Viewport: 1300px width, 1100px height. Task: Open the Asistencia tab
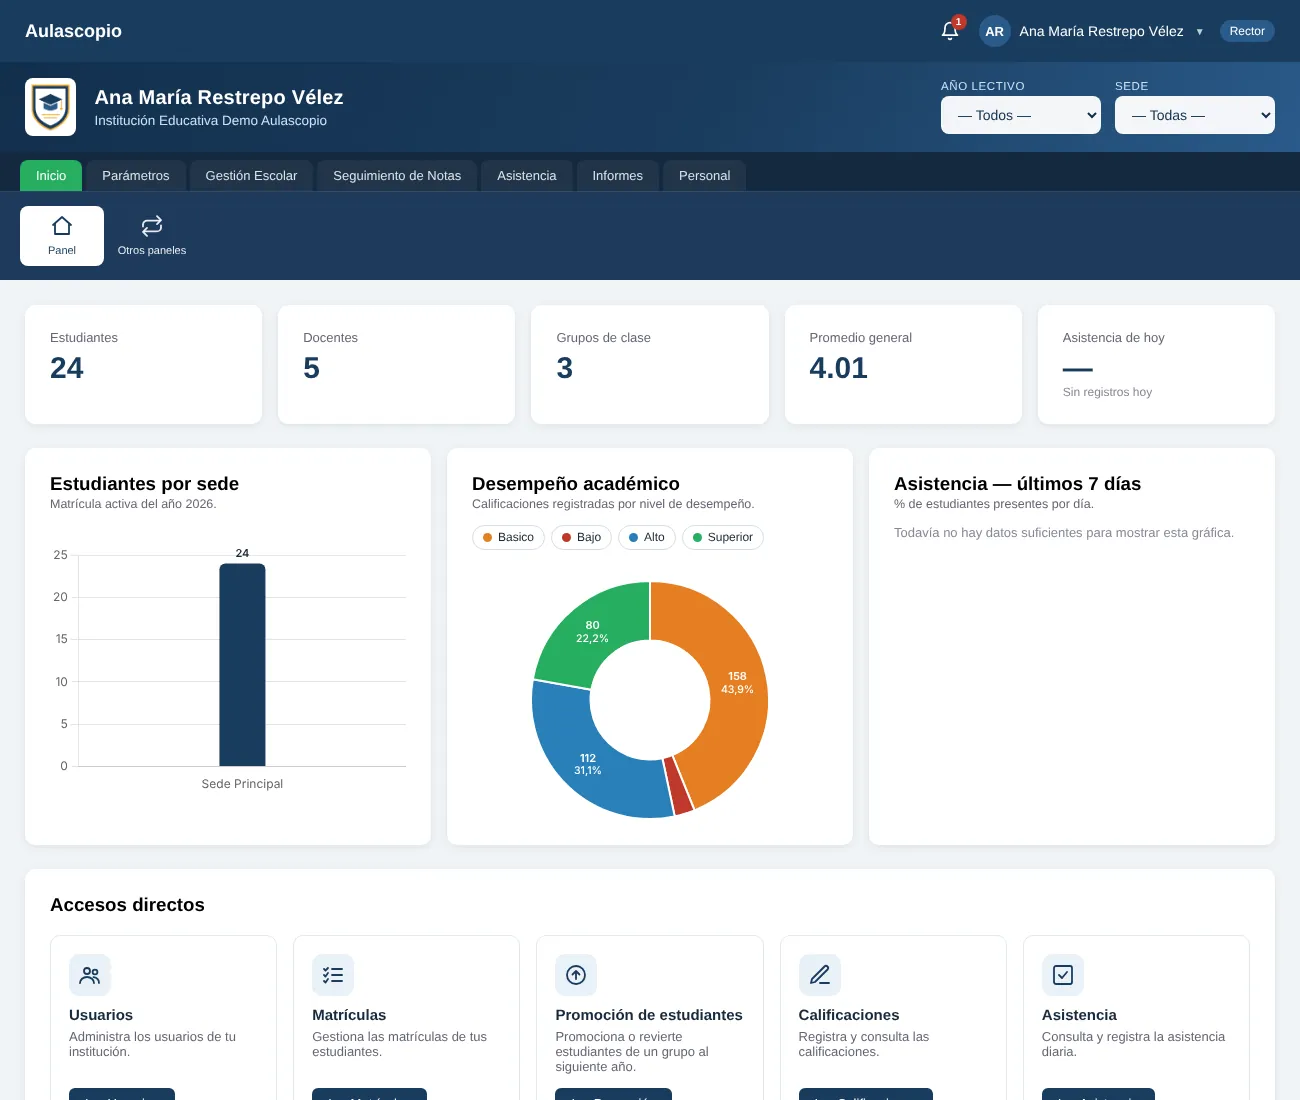point(527,176)
